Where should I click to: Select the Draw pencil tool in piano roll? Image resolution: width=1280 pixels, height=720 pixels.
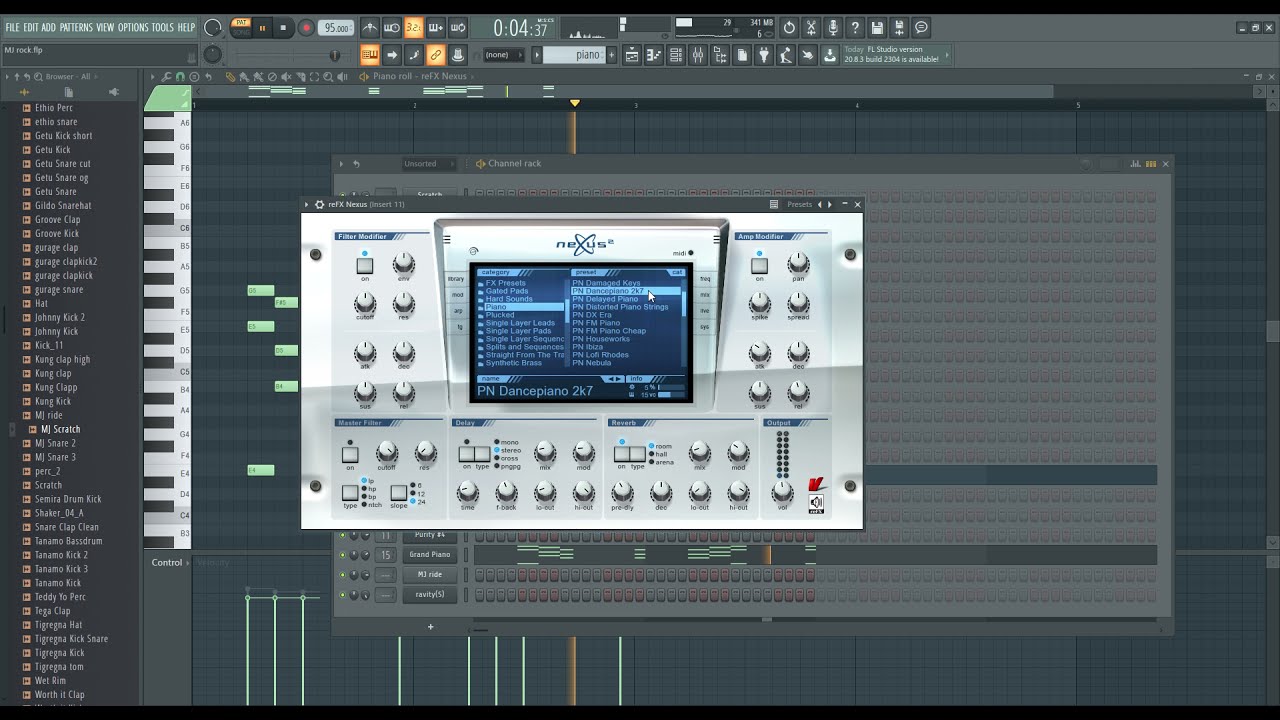tap(230, 76)
